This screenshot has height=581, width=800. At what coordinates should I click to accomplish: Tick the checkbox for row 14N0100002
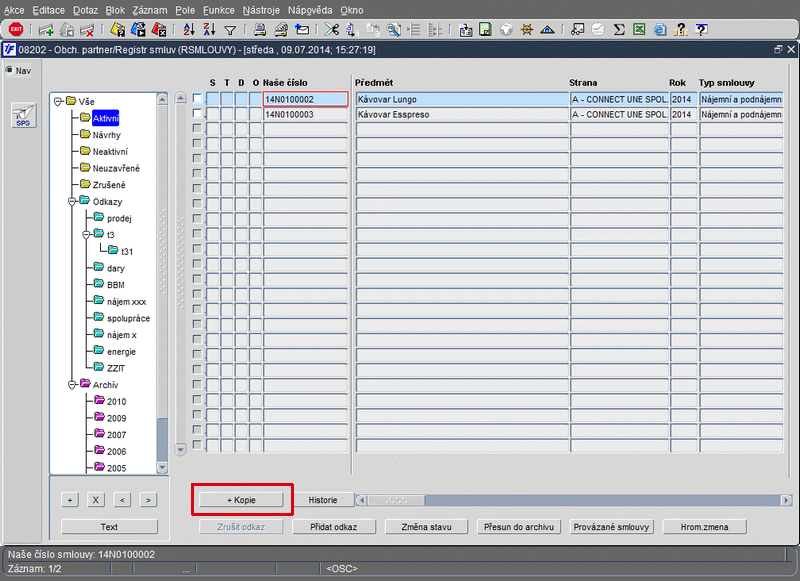(x=197, y=98)
